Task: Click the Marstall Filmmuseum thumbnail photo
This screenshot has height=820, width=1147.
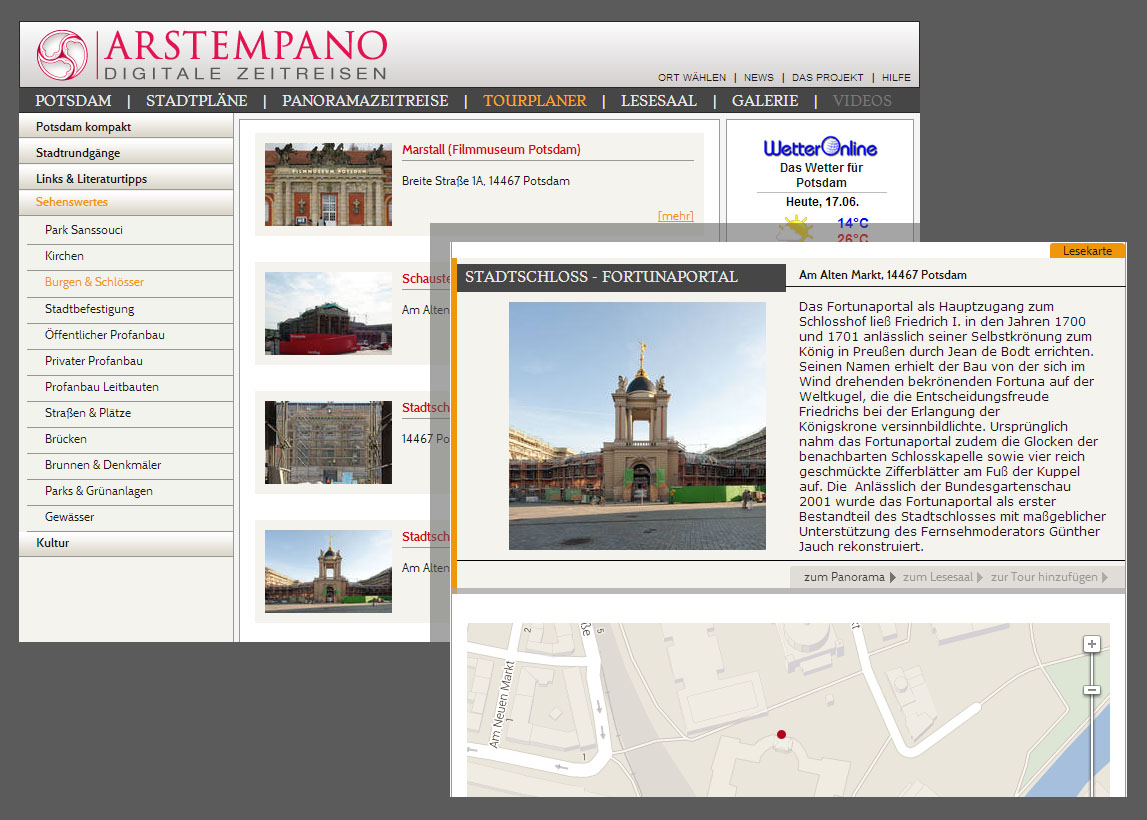Action: point(328,184)
